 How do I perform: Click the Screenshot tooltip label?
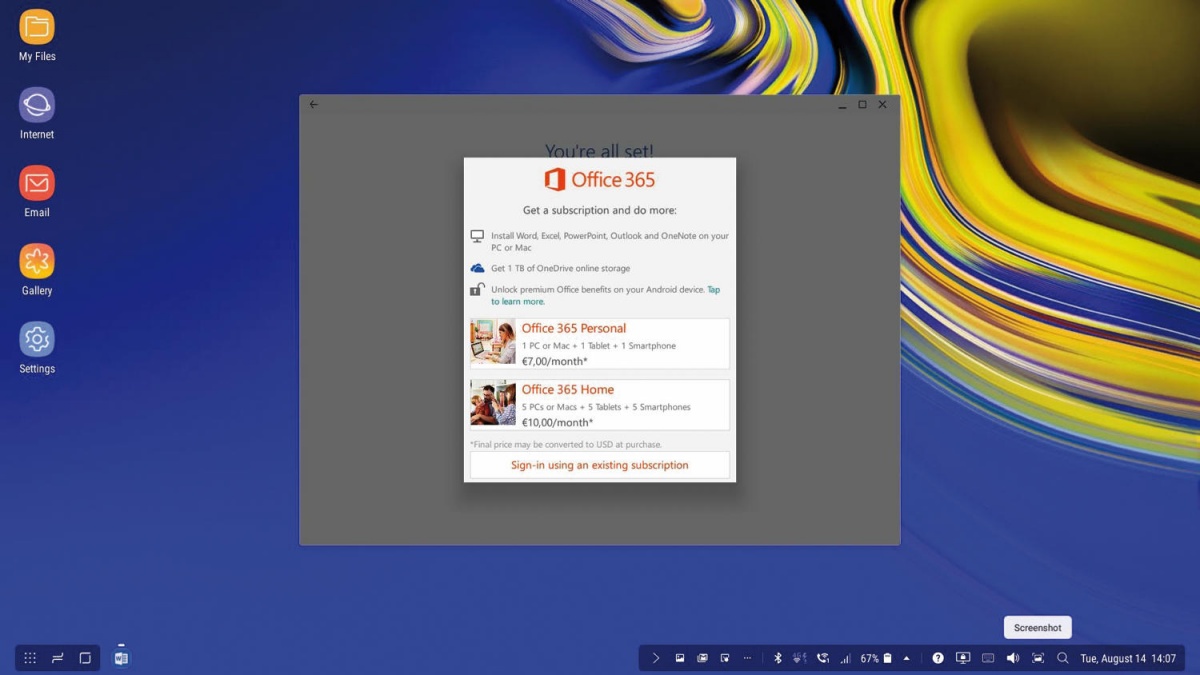1038,628
